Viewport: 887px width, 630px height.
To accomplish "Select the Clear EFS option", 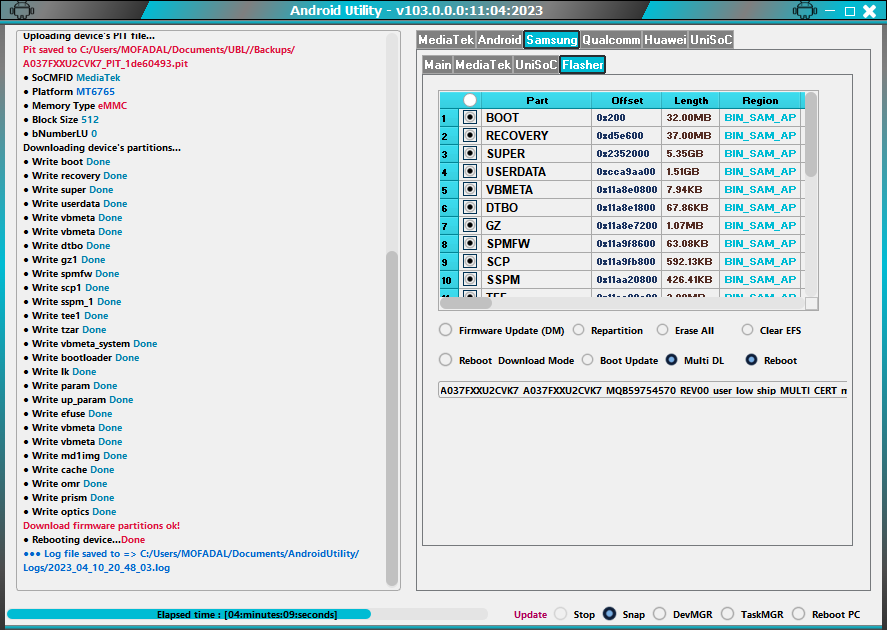I will click(747, 330).
